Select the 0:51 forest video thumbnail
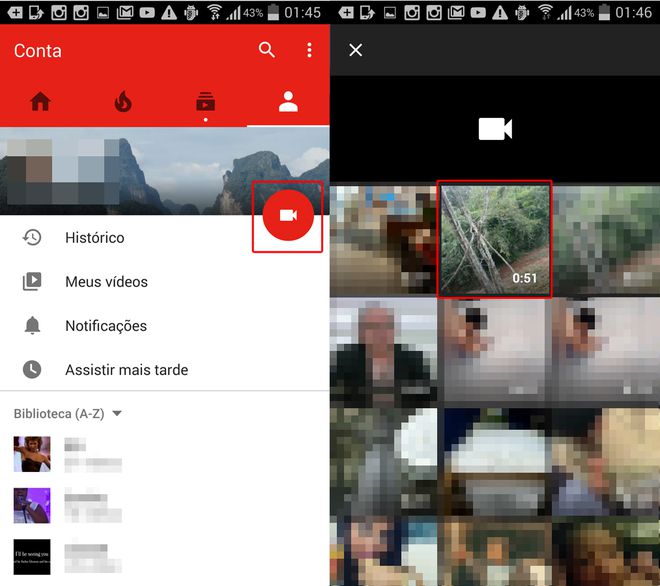 pos(495,240)
